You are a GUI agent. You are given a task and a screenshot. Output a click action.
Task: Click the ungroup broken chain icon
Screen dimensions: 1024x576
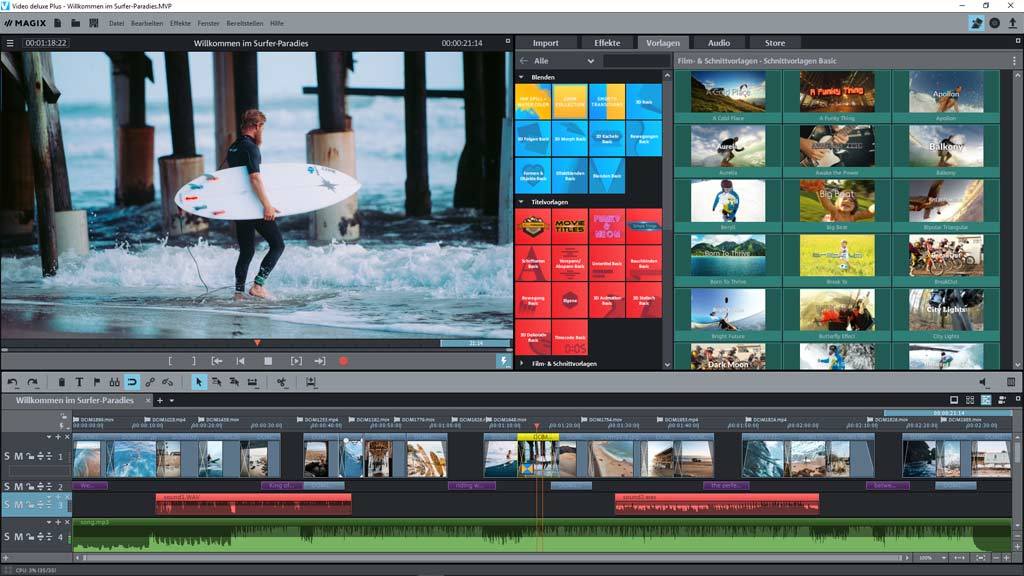click(x=168, y=382)
